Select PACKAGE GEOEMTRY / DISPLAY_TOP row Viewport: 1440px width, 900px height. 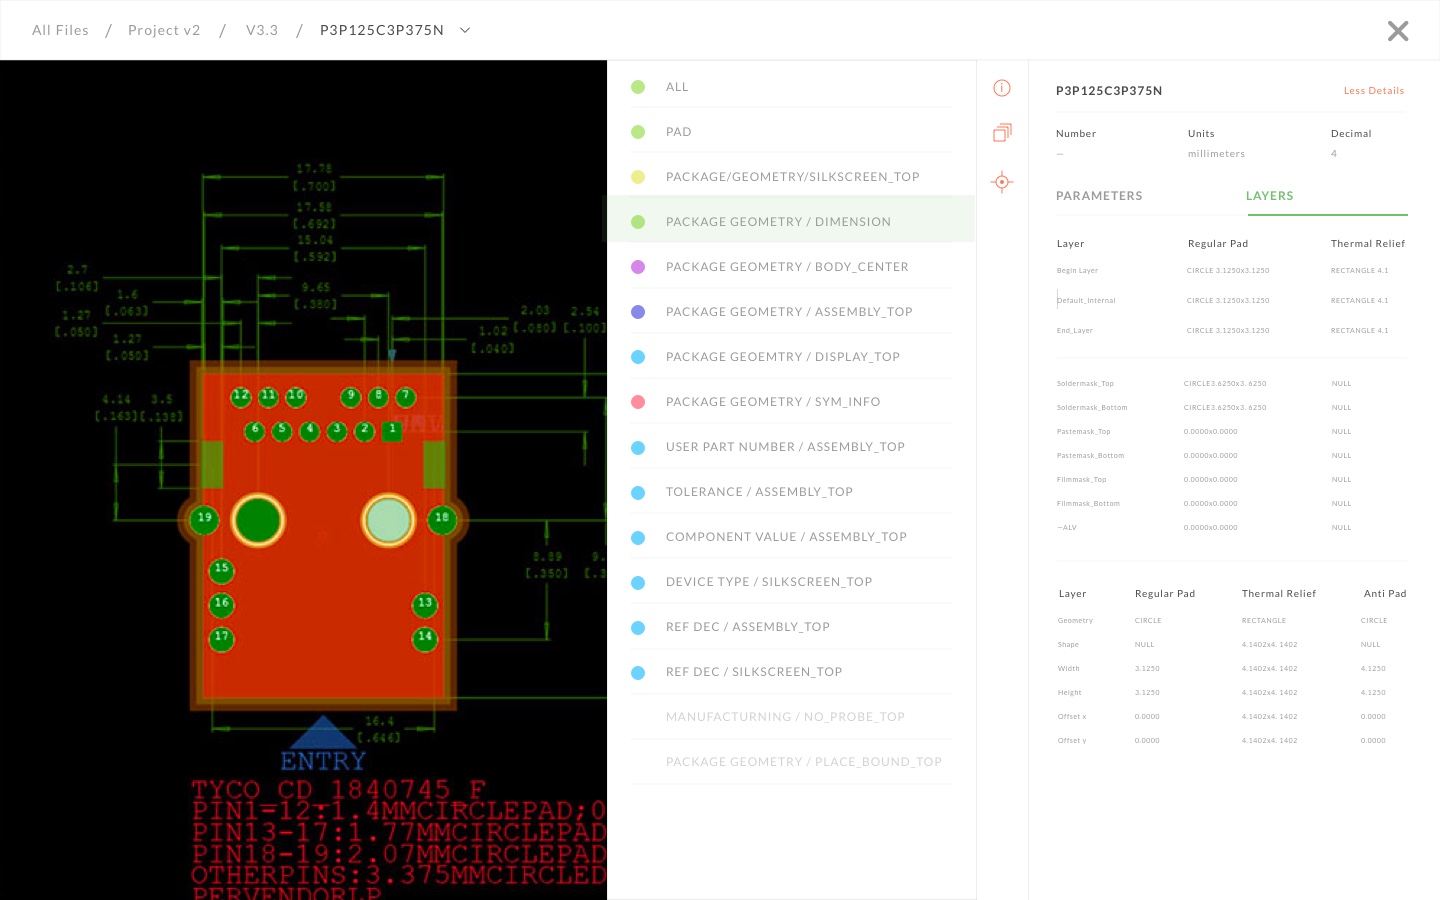791,357
